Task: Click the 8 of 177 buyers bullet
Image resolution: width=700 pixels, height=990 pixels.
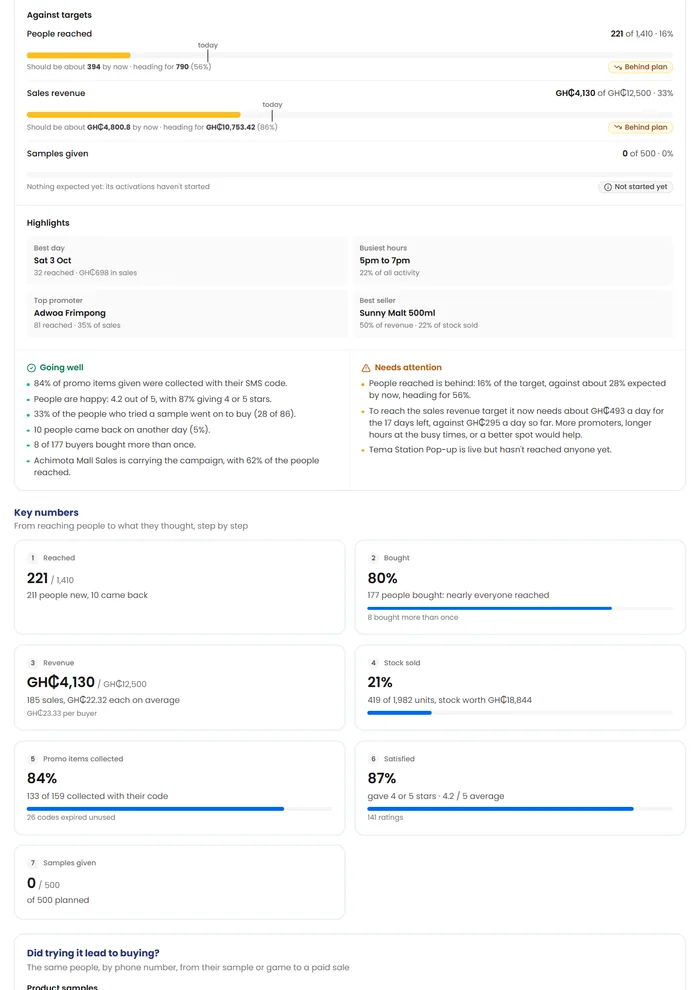Action: pyautogui.click(x=114, y=444)
